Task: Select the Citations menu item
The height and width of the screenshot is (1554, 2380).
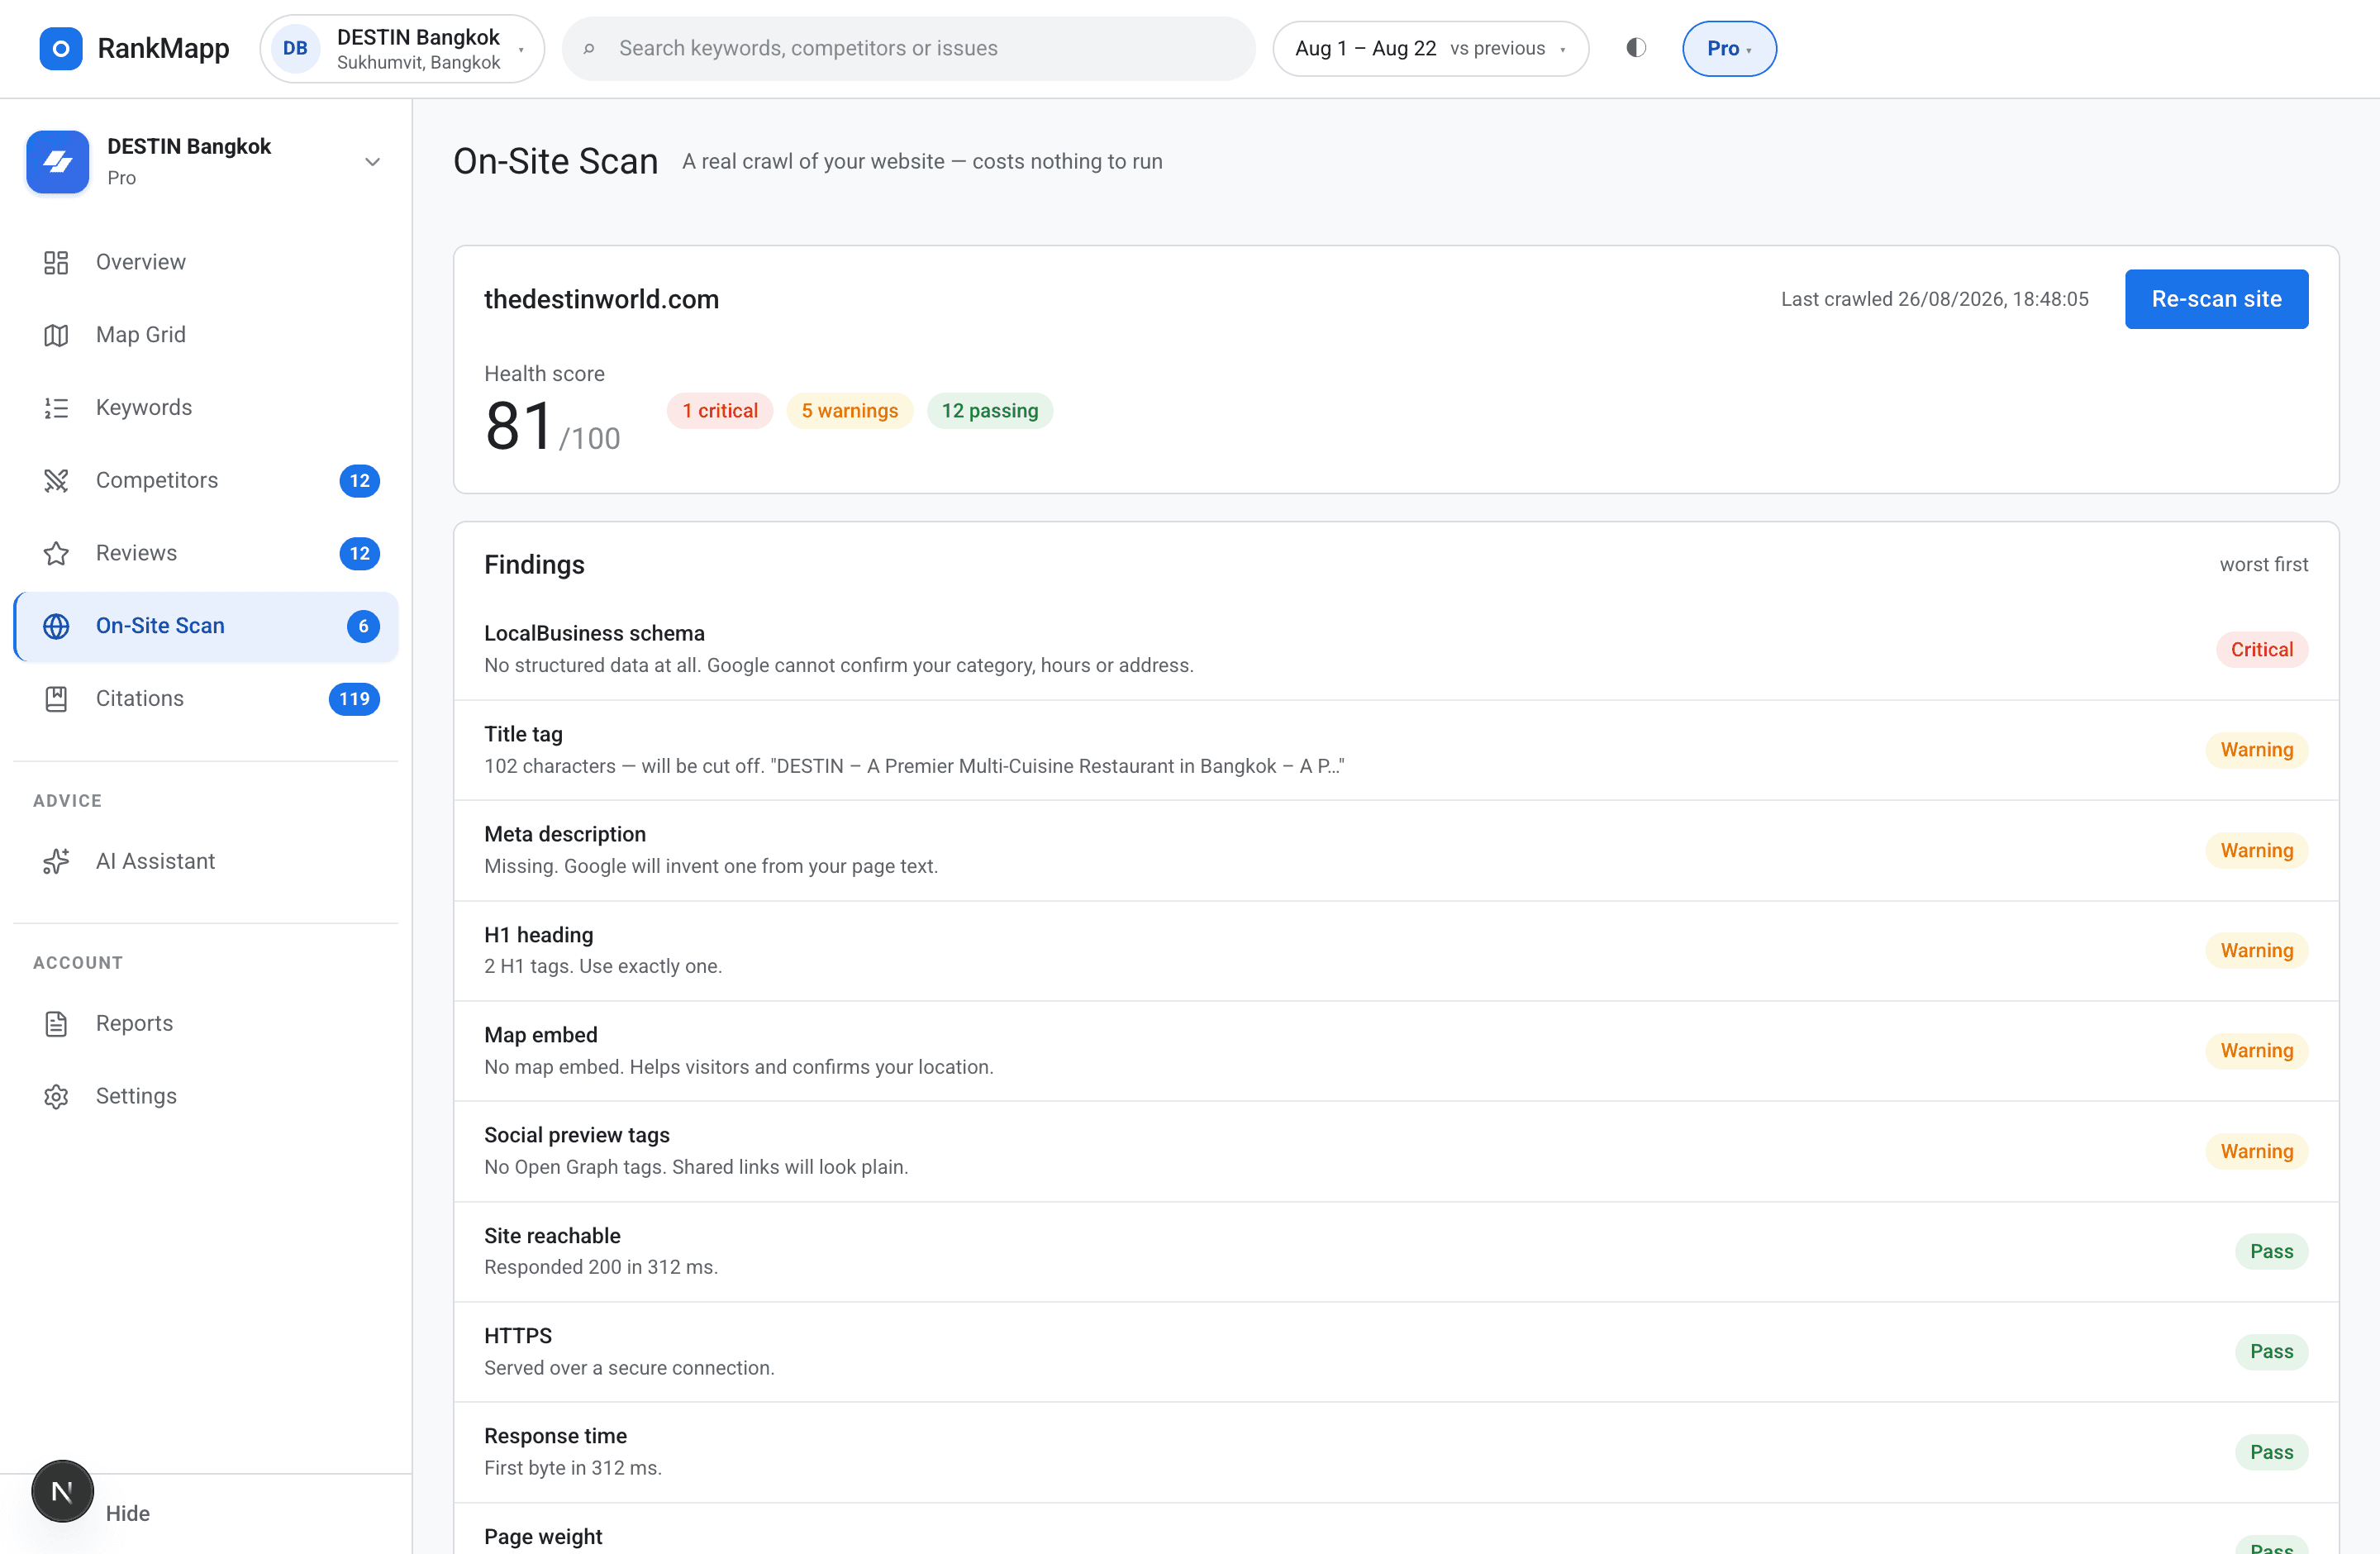Action: coord(206,699)
